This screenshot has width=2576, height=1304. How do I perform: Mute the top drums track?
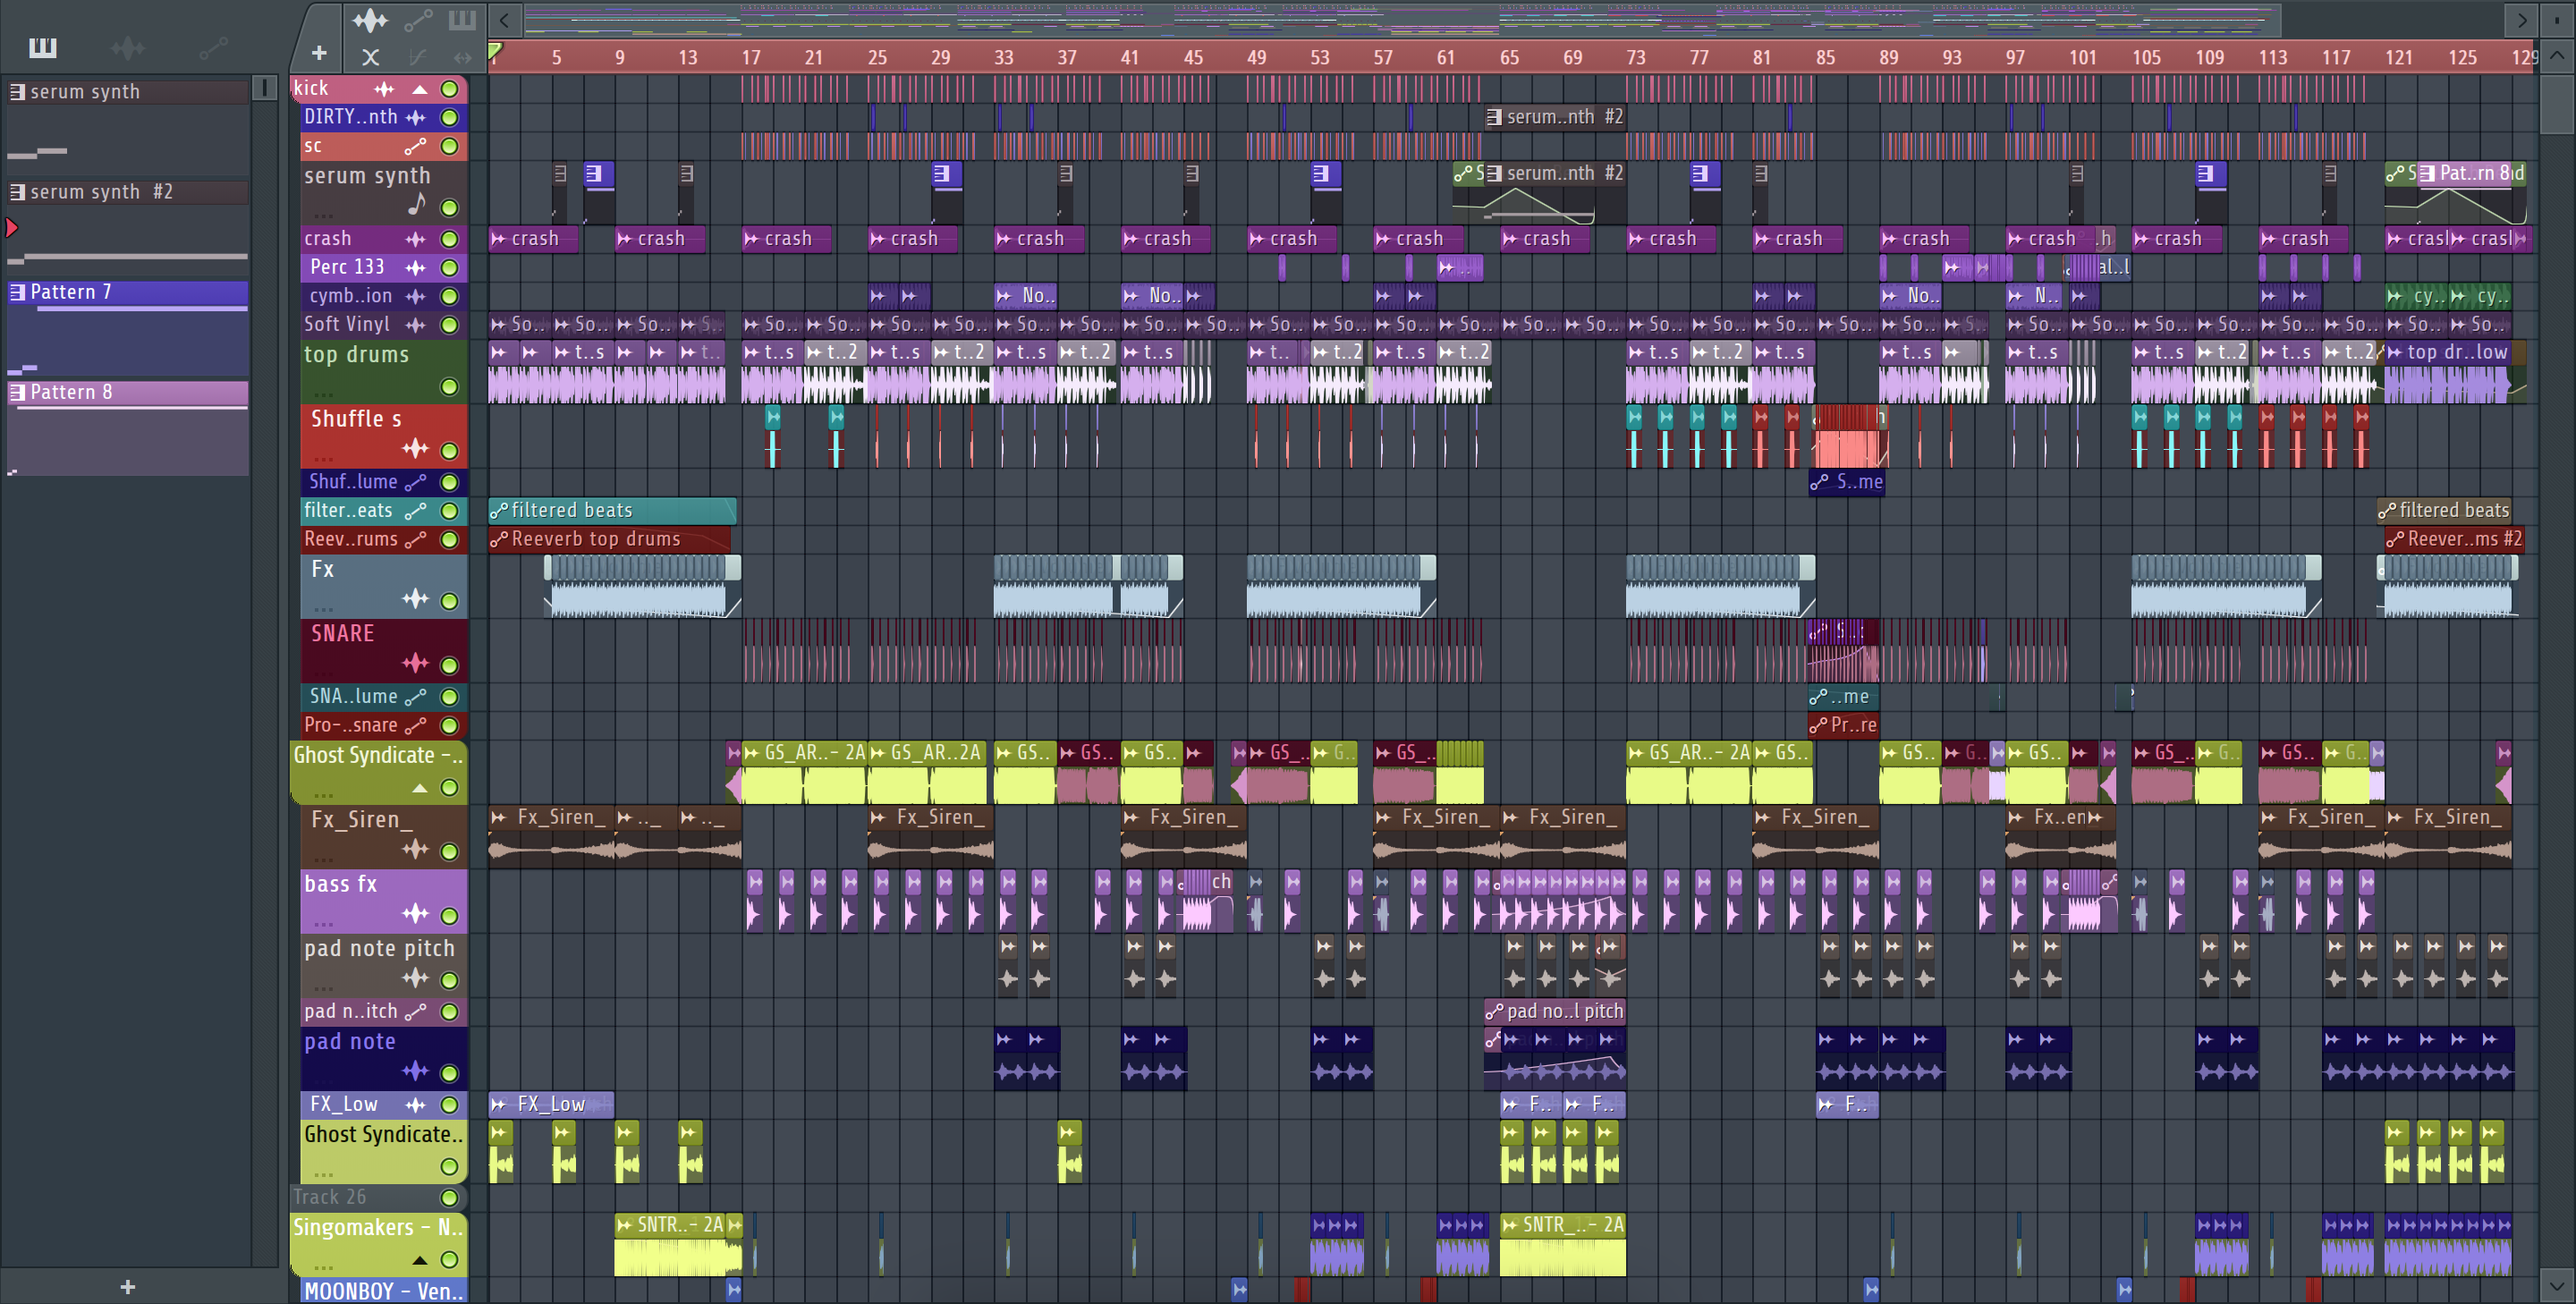tap(449, 386)
